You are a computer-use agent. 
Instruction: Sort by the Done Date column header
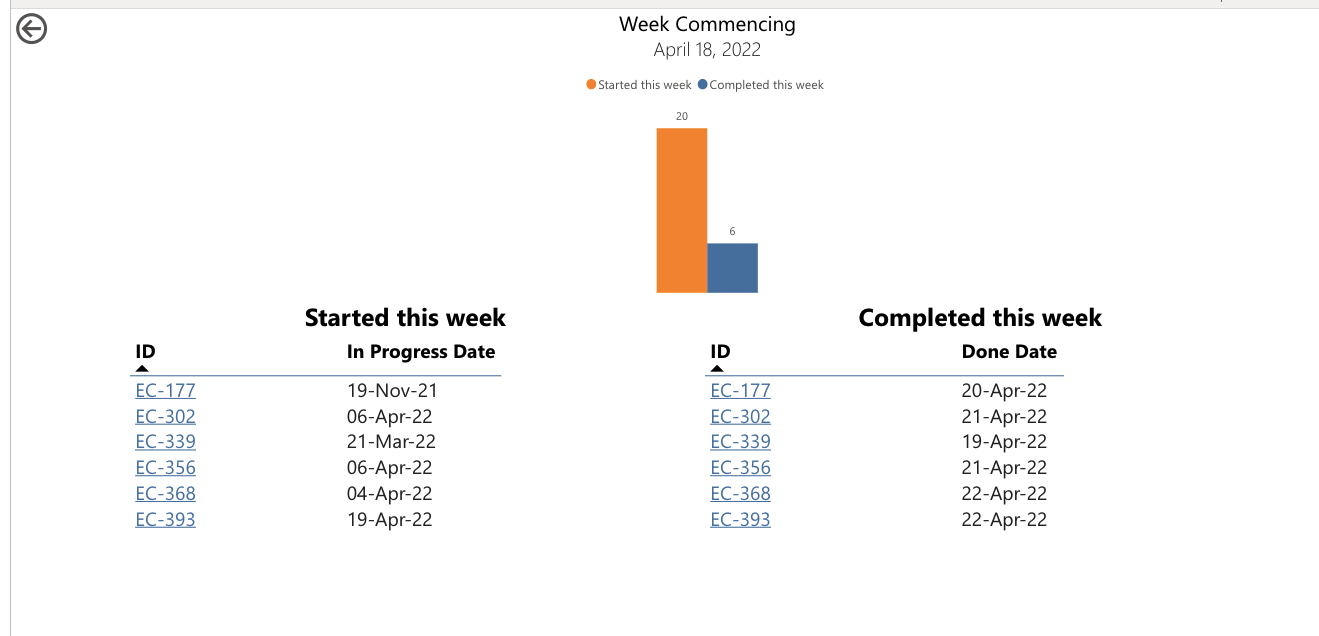(1009, 351)
